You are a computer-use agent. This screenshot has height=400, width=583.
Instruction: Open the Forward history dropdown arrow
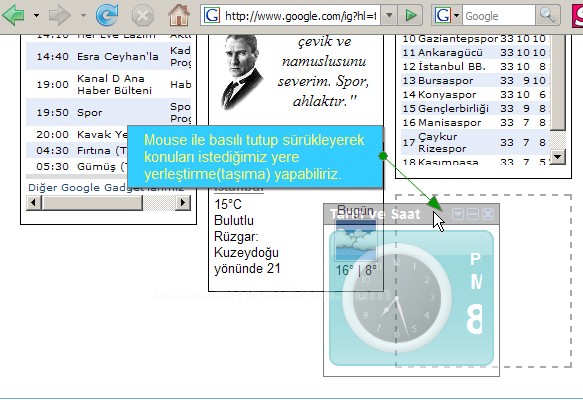coord(83,16)
